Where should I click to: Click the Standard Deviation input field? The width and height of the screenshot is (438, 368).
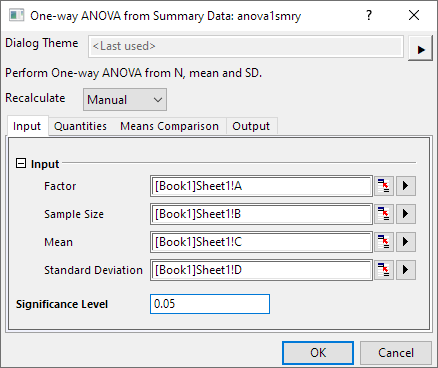click(261, 270)
